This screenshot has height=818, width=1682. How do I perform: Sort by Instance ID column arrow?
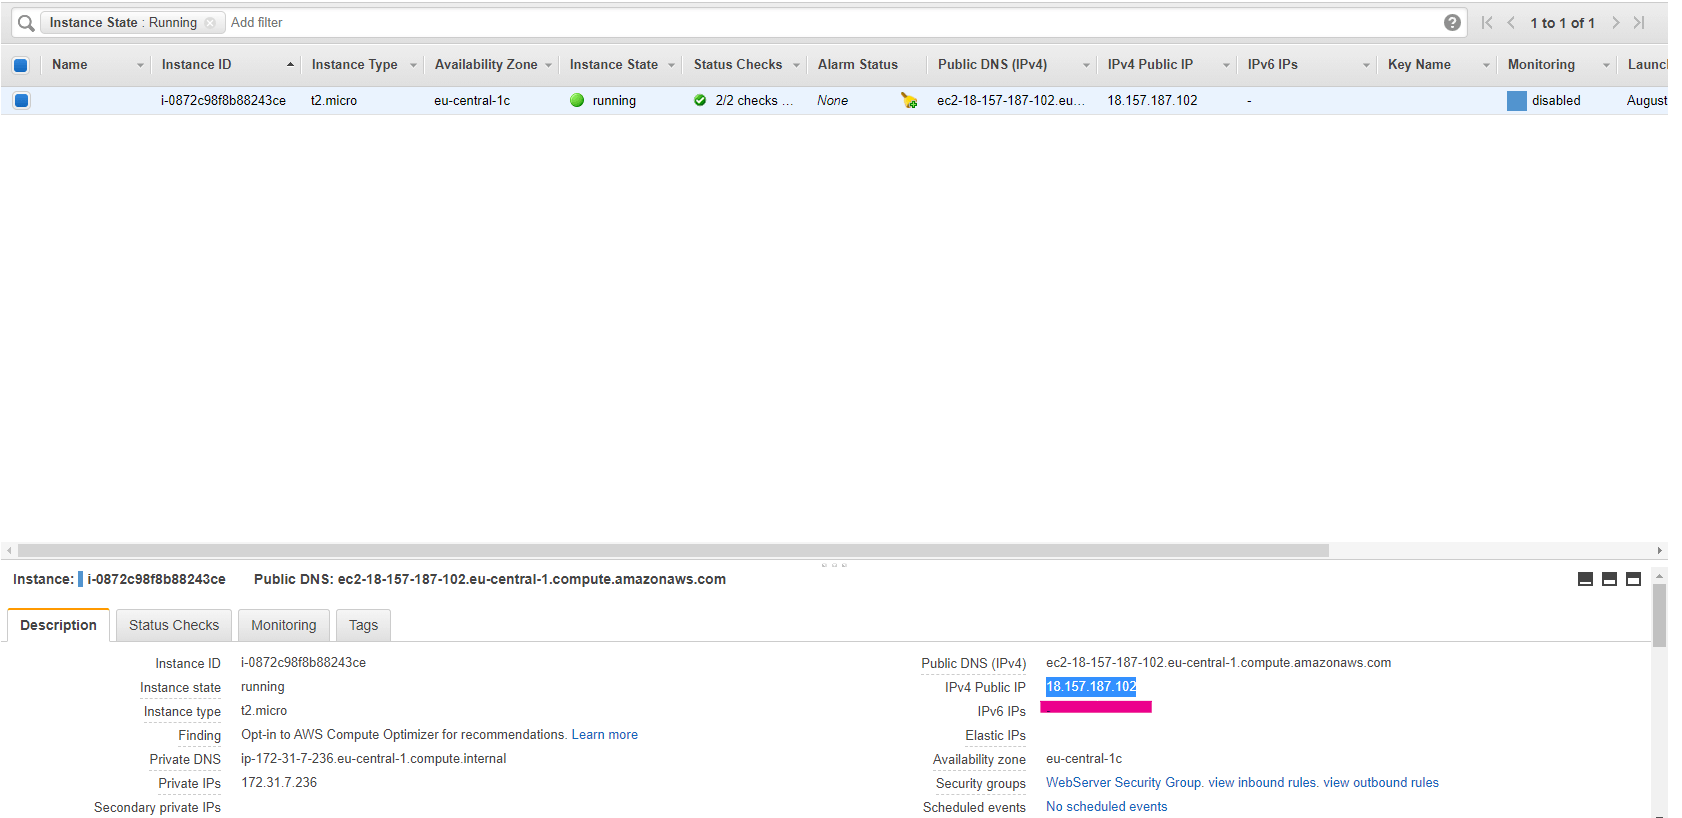click(x=290, y=65)
